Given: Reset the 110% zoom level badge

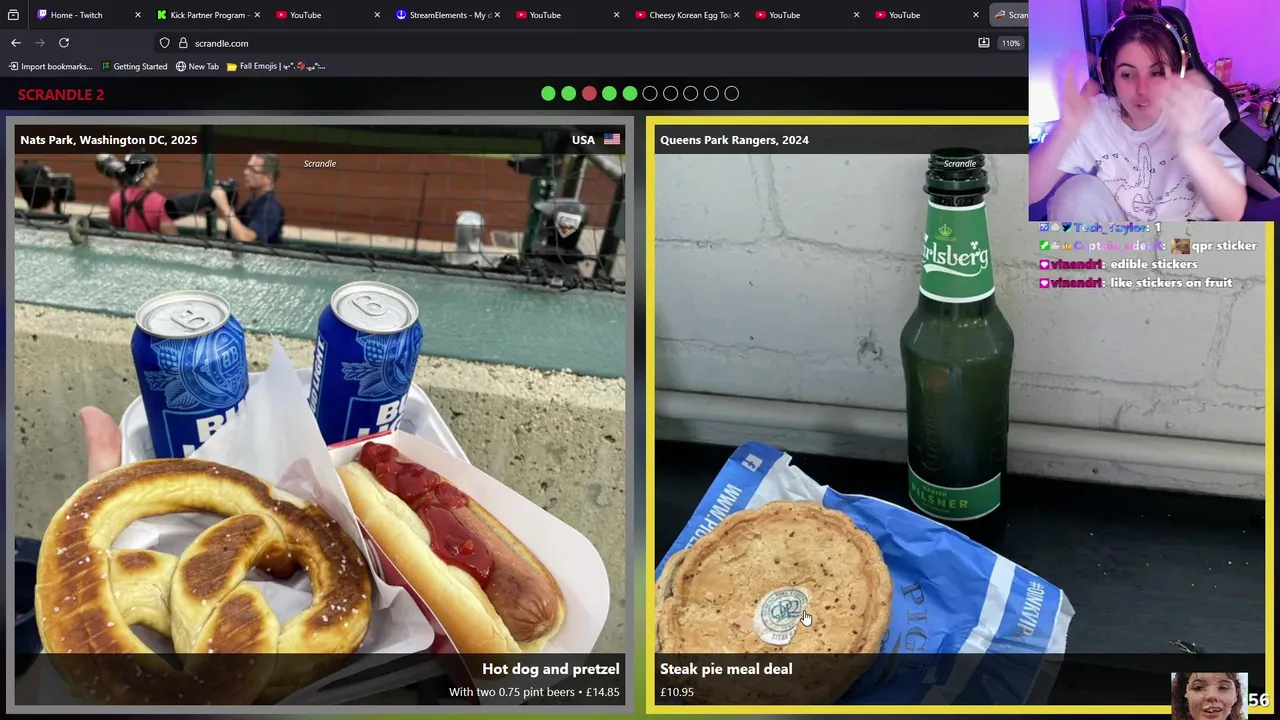Looking at the screenshot, I should click(1011, 43).
